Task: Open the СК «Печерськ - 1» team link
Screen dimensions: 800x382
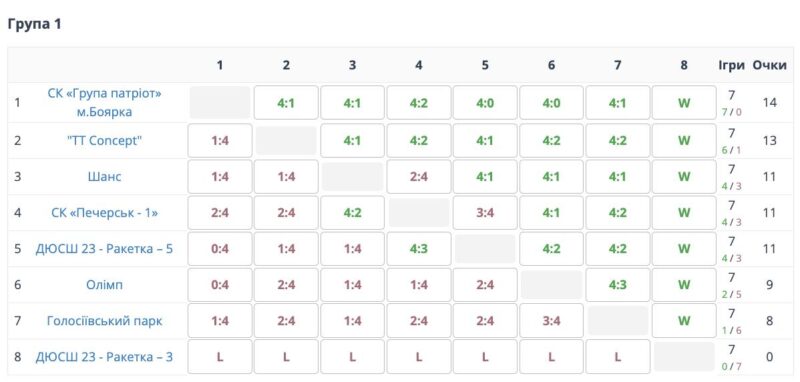Action: click(105, 213)
